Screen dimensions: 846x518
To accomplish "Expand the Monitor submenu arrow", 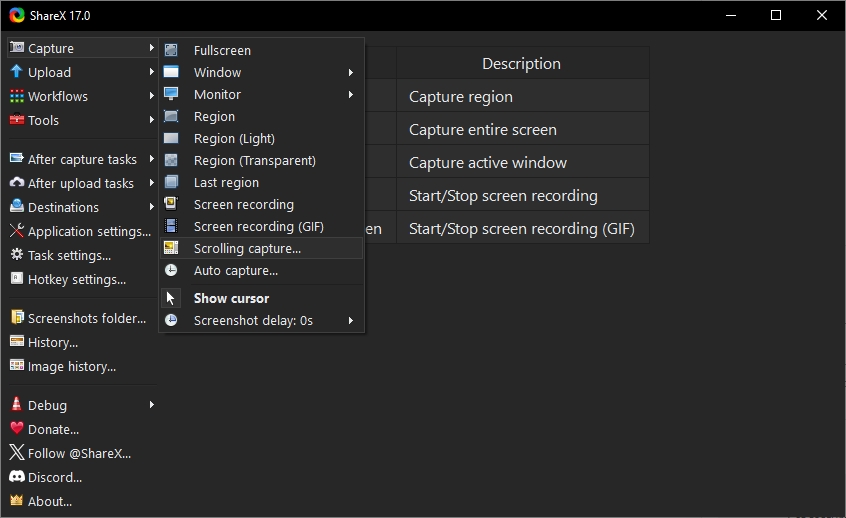I will point(351,94).
